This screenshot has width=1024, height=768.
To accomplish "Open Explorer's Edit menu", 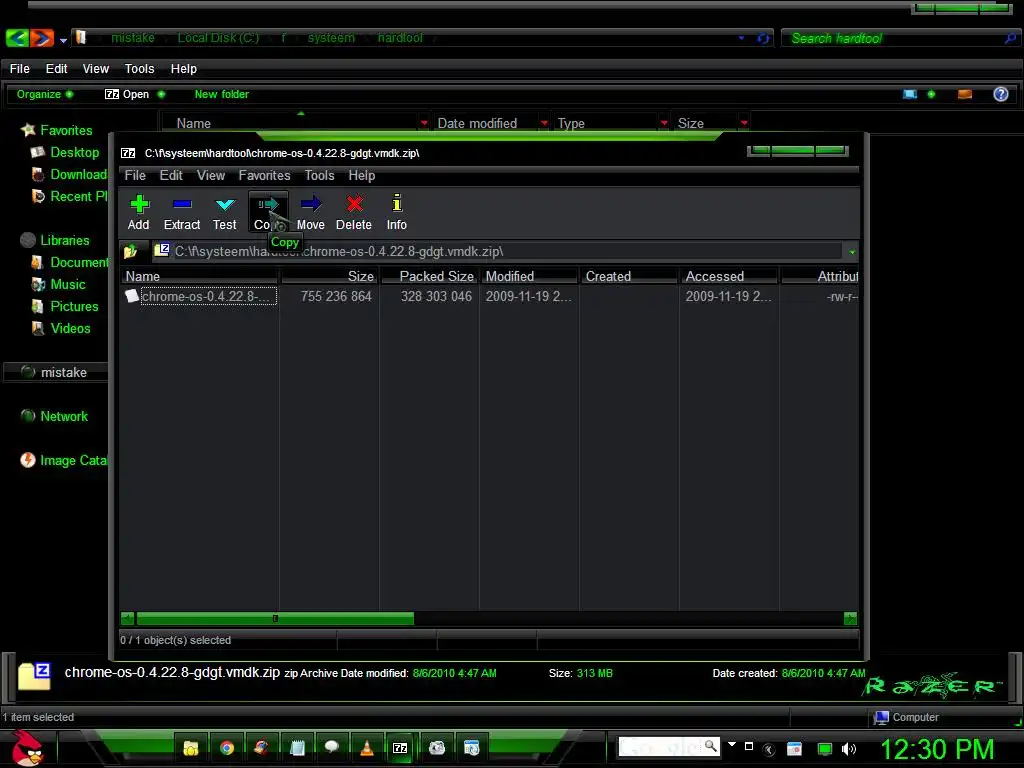I will pos(56,69).
